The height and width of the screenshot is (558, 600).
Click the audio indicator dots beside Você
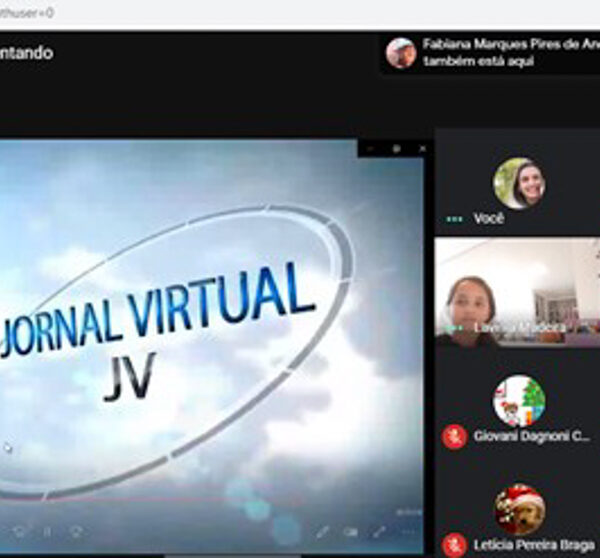(454, 218)
